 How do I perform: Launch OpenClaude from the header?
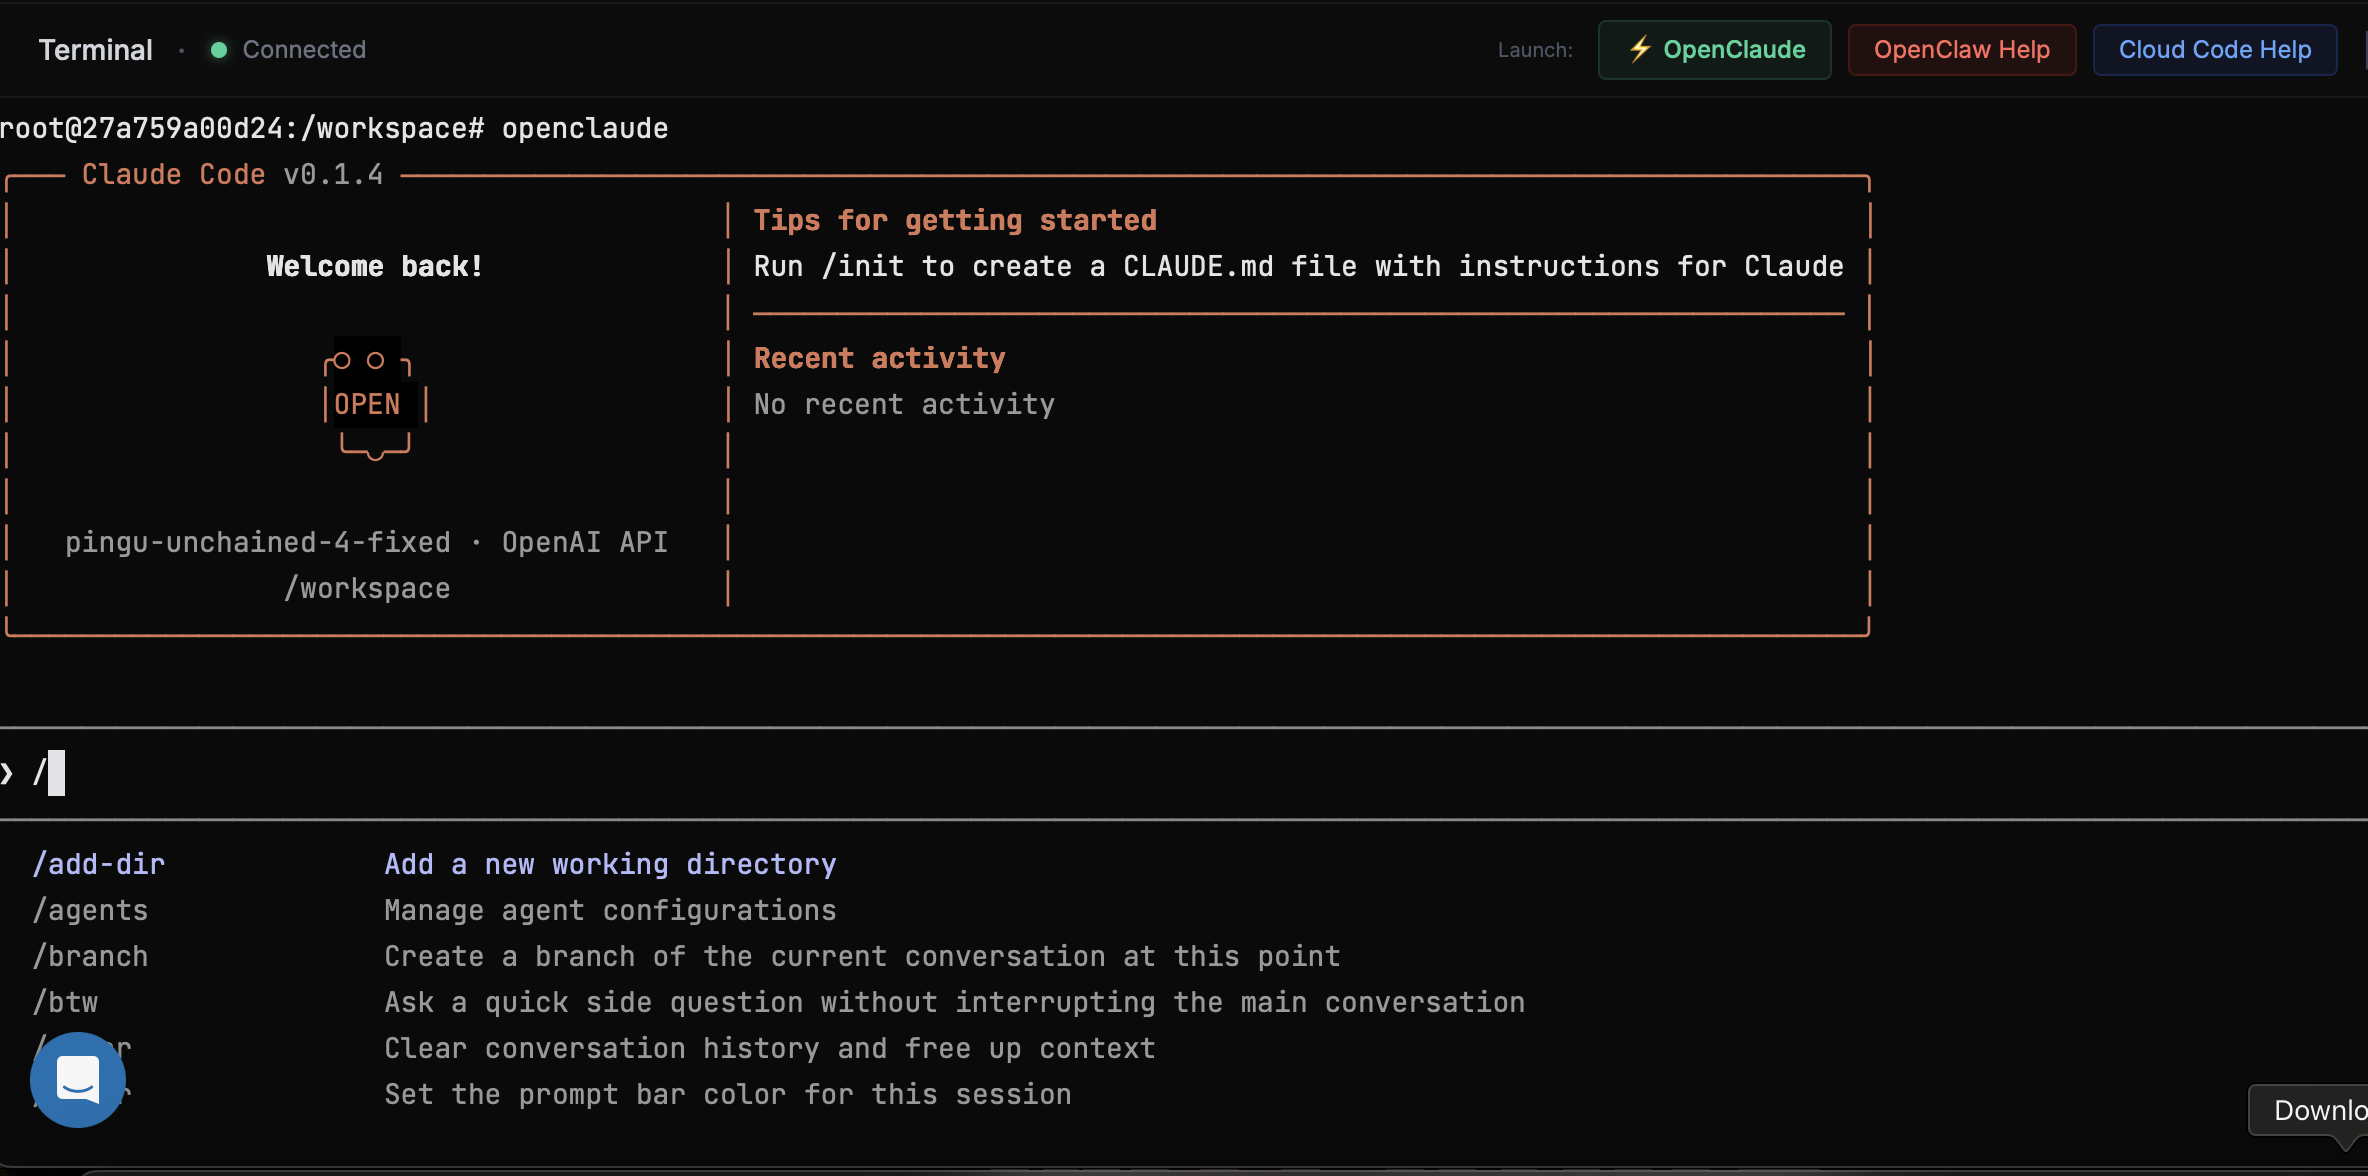1713,49
